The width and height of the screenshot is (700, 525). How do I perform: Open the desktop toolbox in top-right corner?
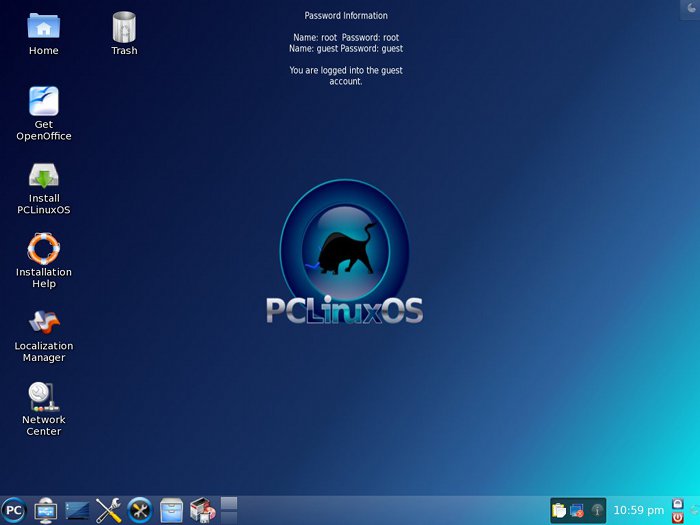pos(690,9)
